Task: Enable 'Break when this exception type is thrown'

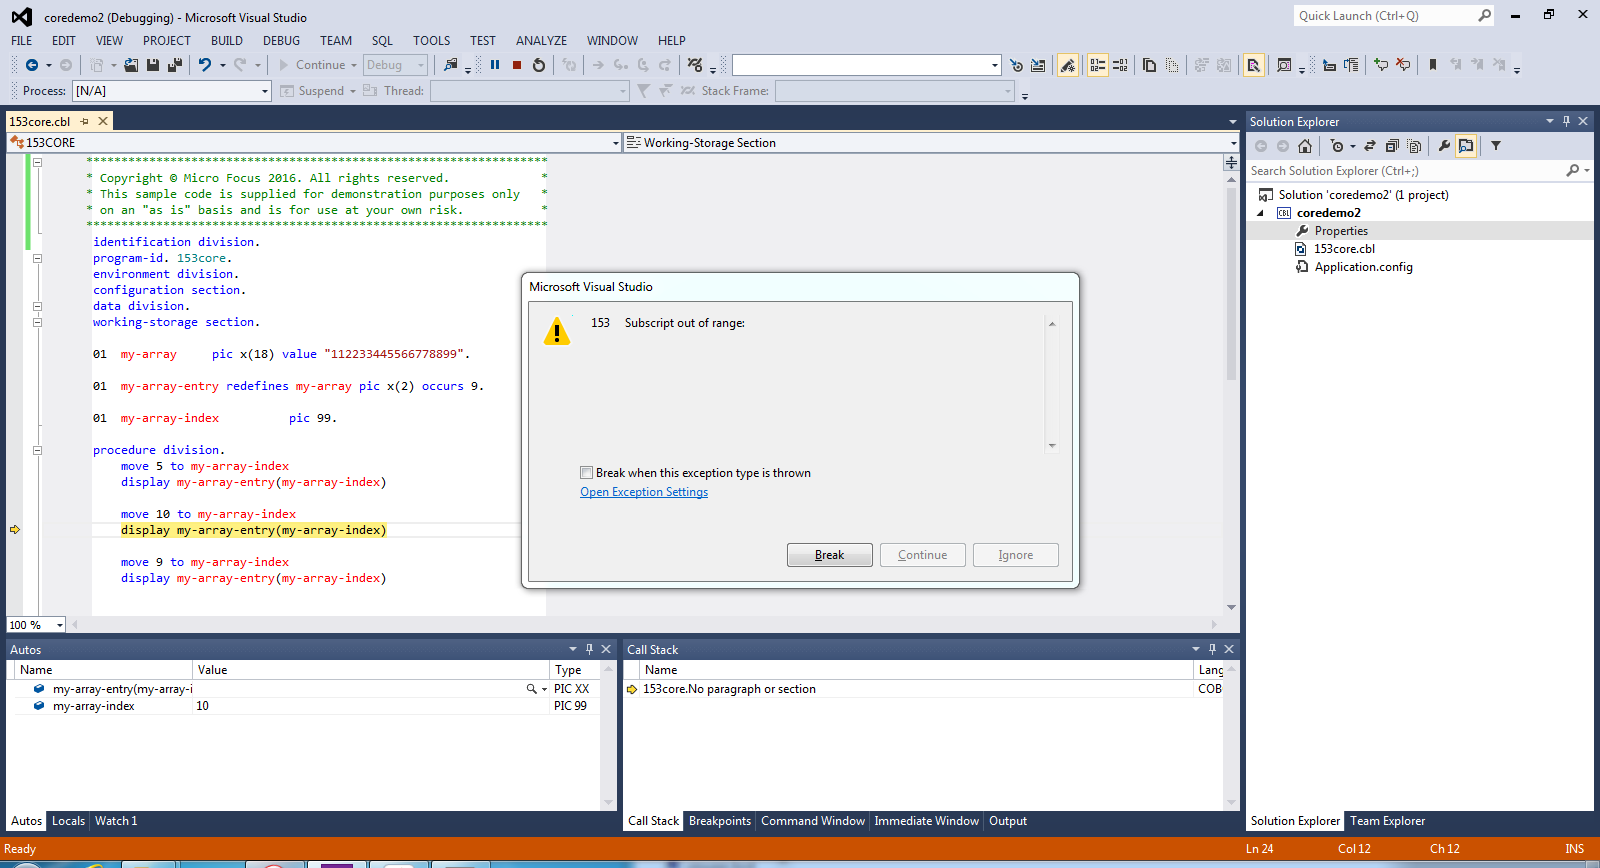Action: [587, 473]
